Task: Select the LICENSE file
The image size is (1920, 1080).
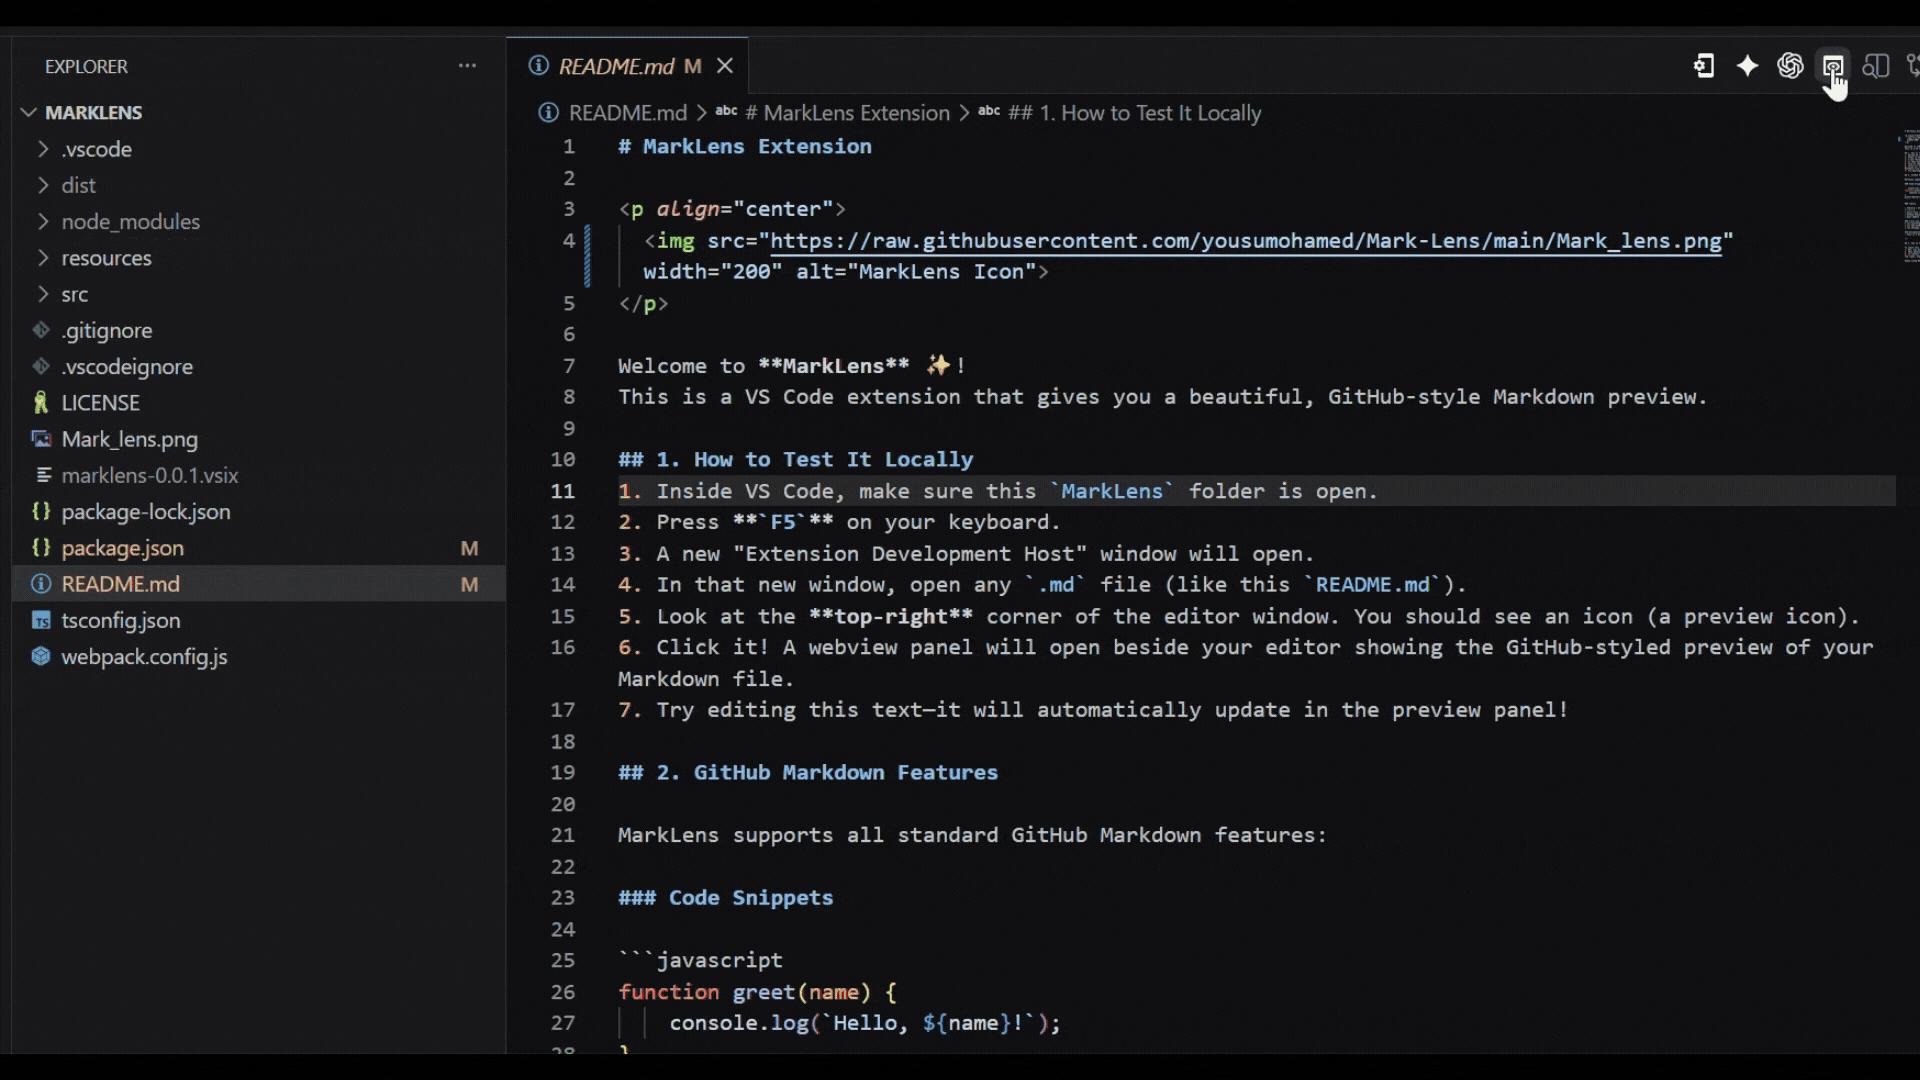Action: [x=100, y=403]
